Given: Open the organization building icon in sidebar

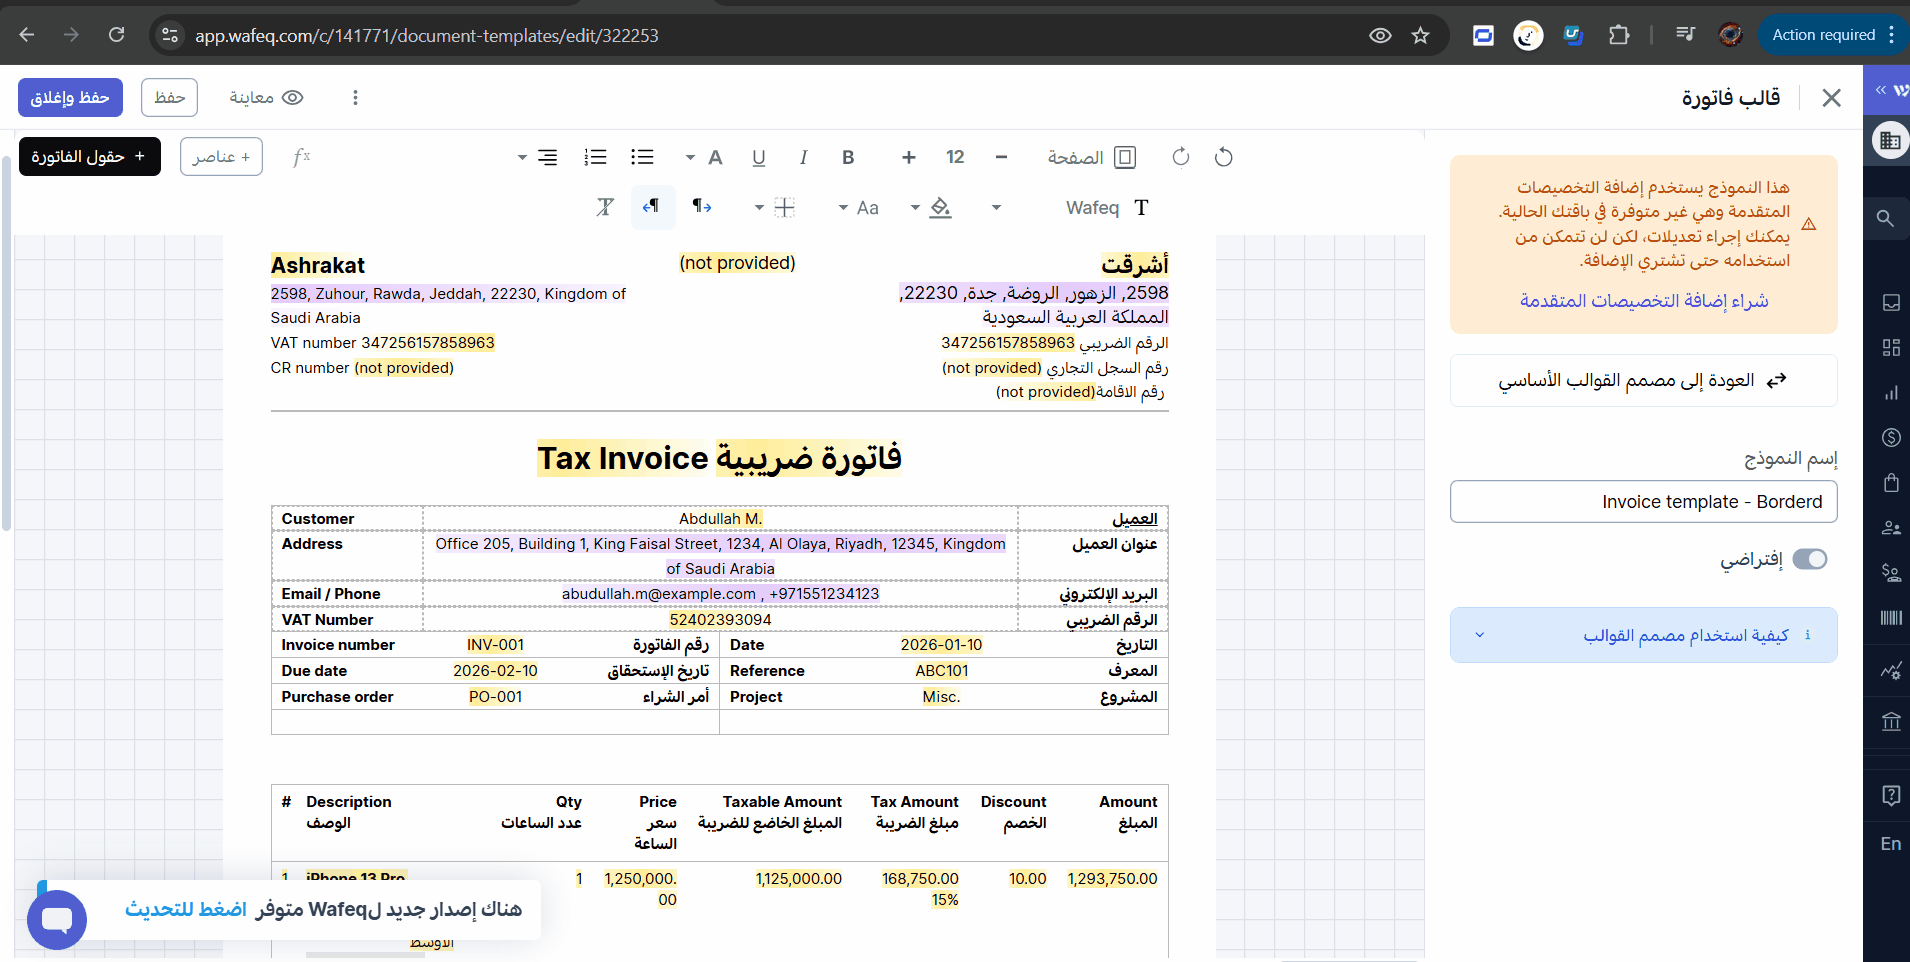Looking at the screenshot, I should coord(1889,140).
